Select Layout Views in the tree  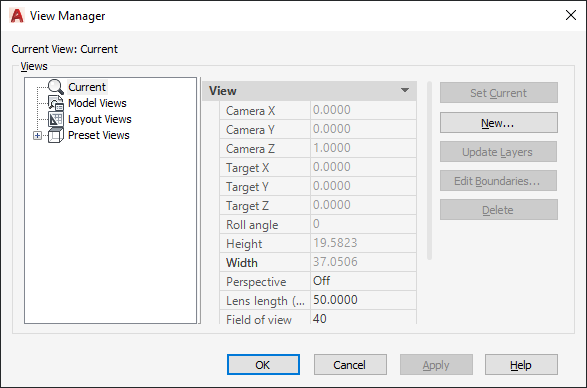click(x=100, y=119)
